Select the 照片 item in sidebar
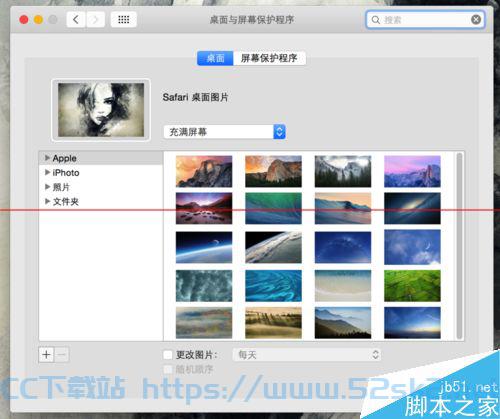This screenshot has width=500, height=419. [61, 187]
